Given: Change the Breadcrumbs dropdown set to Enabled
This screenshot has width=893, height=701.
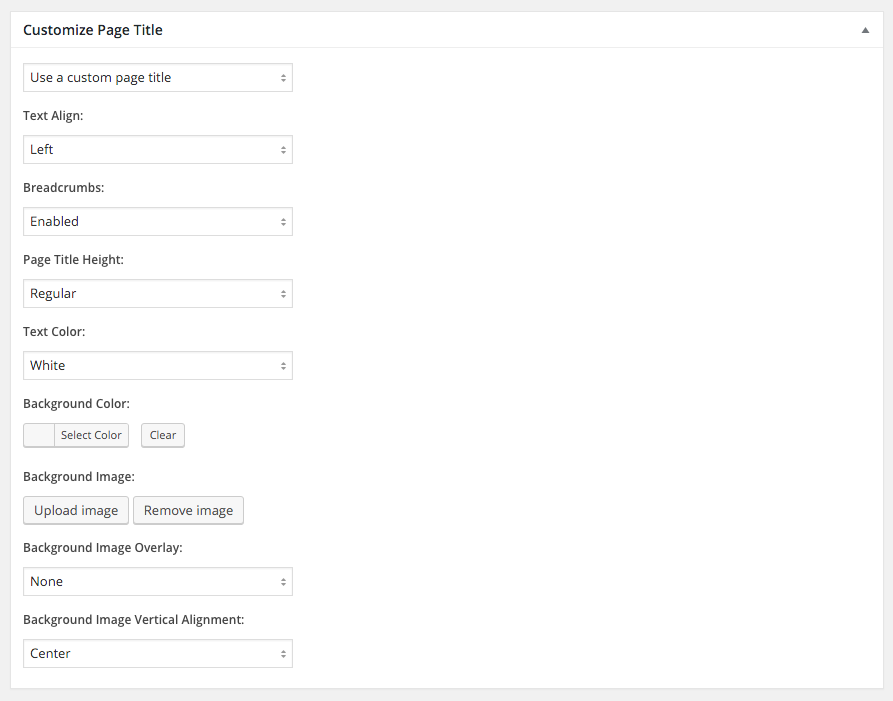Looking at the screenshot, I should pos(158,222).
